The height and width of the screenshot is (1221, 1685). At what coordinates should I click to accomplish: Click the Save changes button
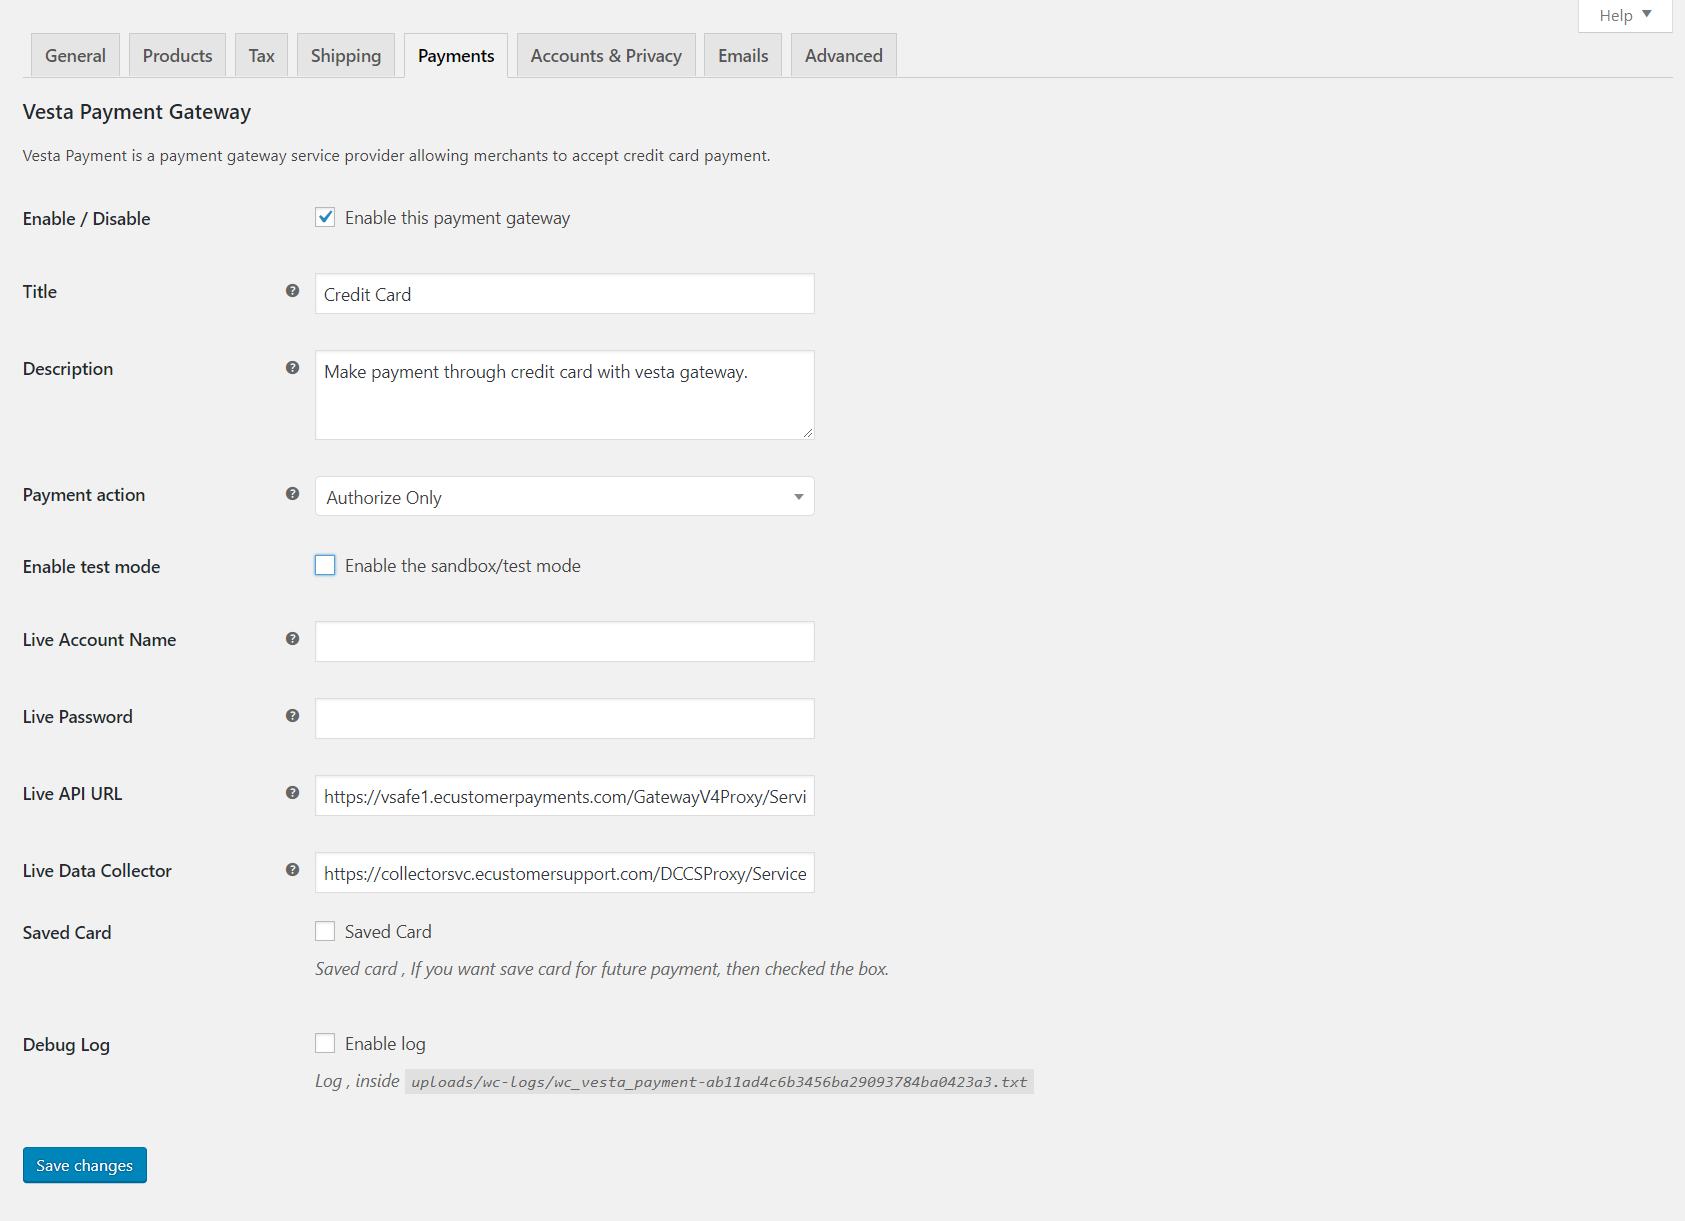pos(85,1165)
